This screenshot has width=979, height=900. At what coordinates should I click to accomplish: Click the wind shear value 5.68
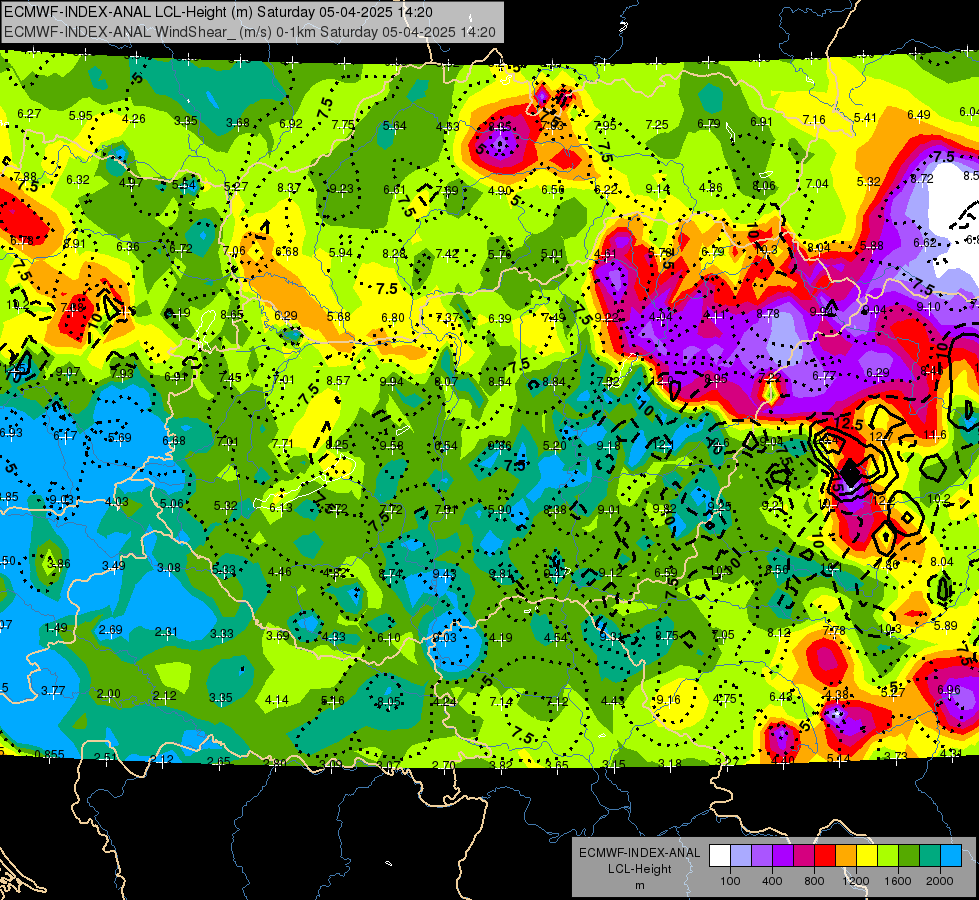click(338, 317)
